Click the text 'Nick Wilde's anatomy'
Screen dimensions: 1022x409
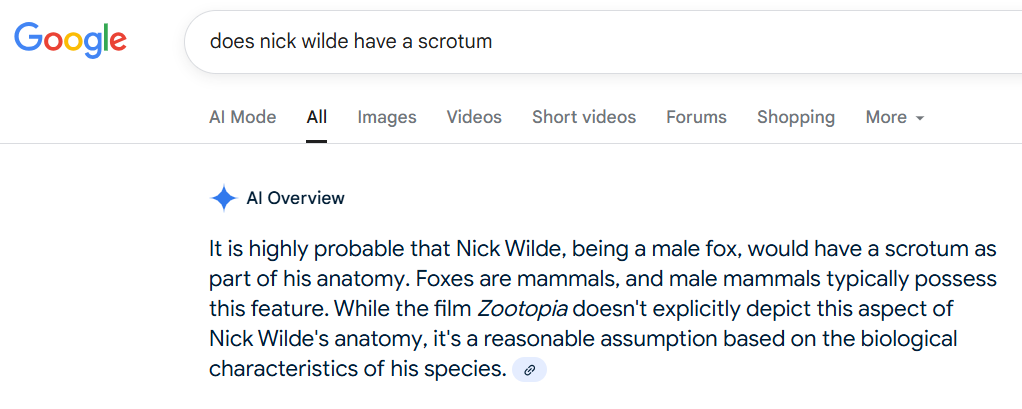(307, 339)
